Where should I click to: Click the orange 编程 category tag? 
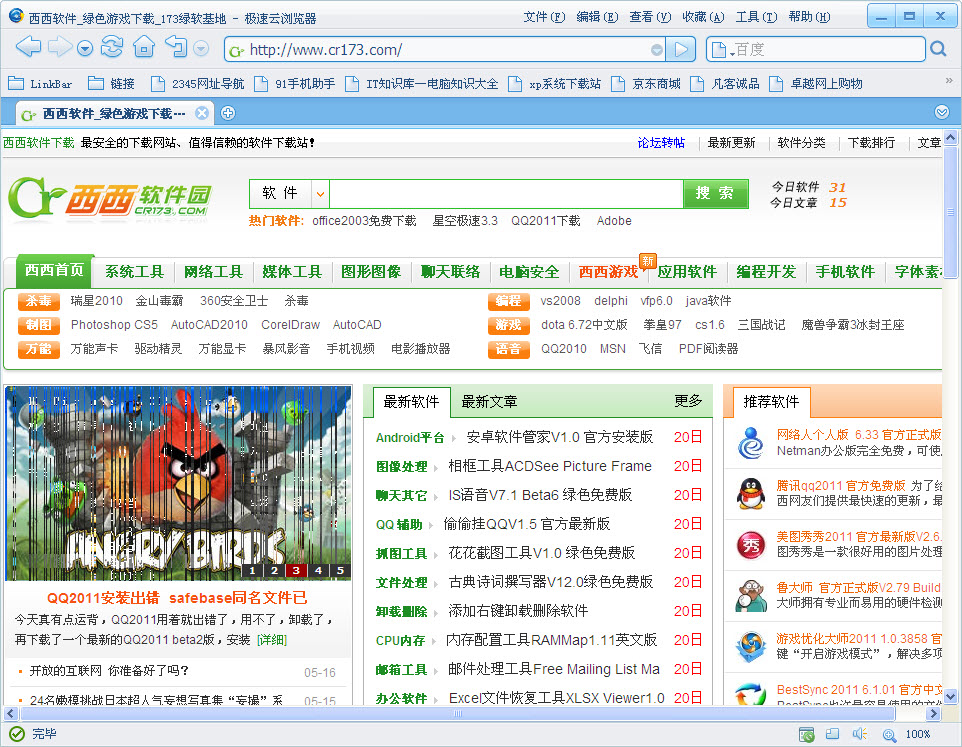pyautogui.click(x=509, y=301)
